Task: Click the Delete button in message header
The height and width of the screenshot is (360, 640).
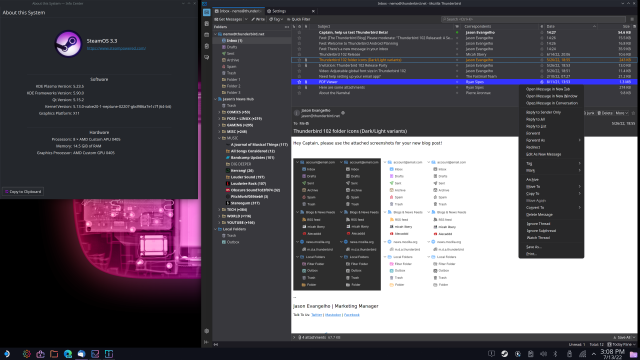Action: coord(605,113)
